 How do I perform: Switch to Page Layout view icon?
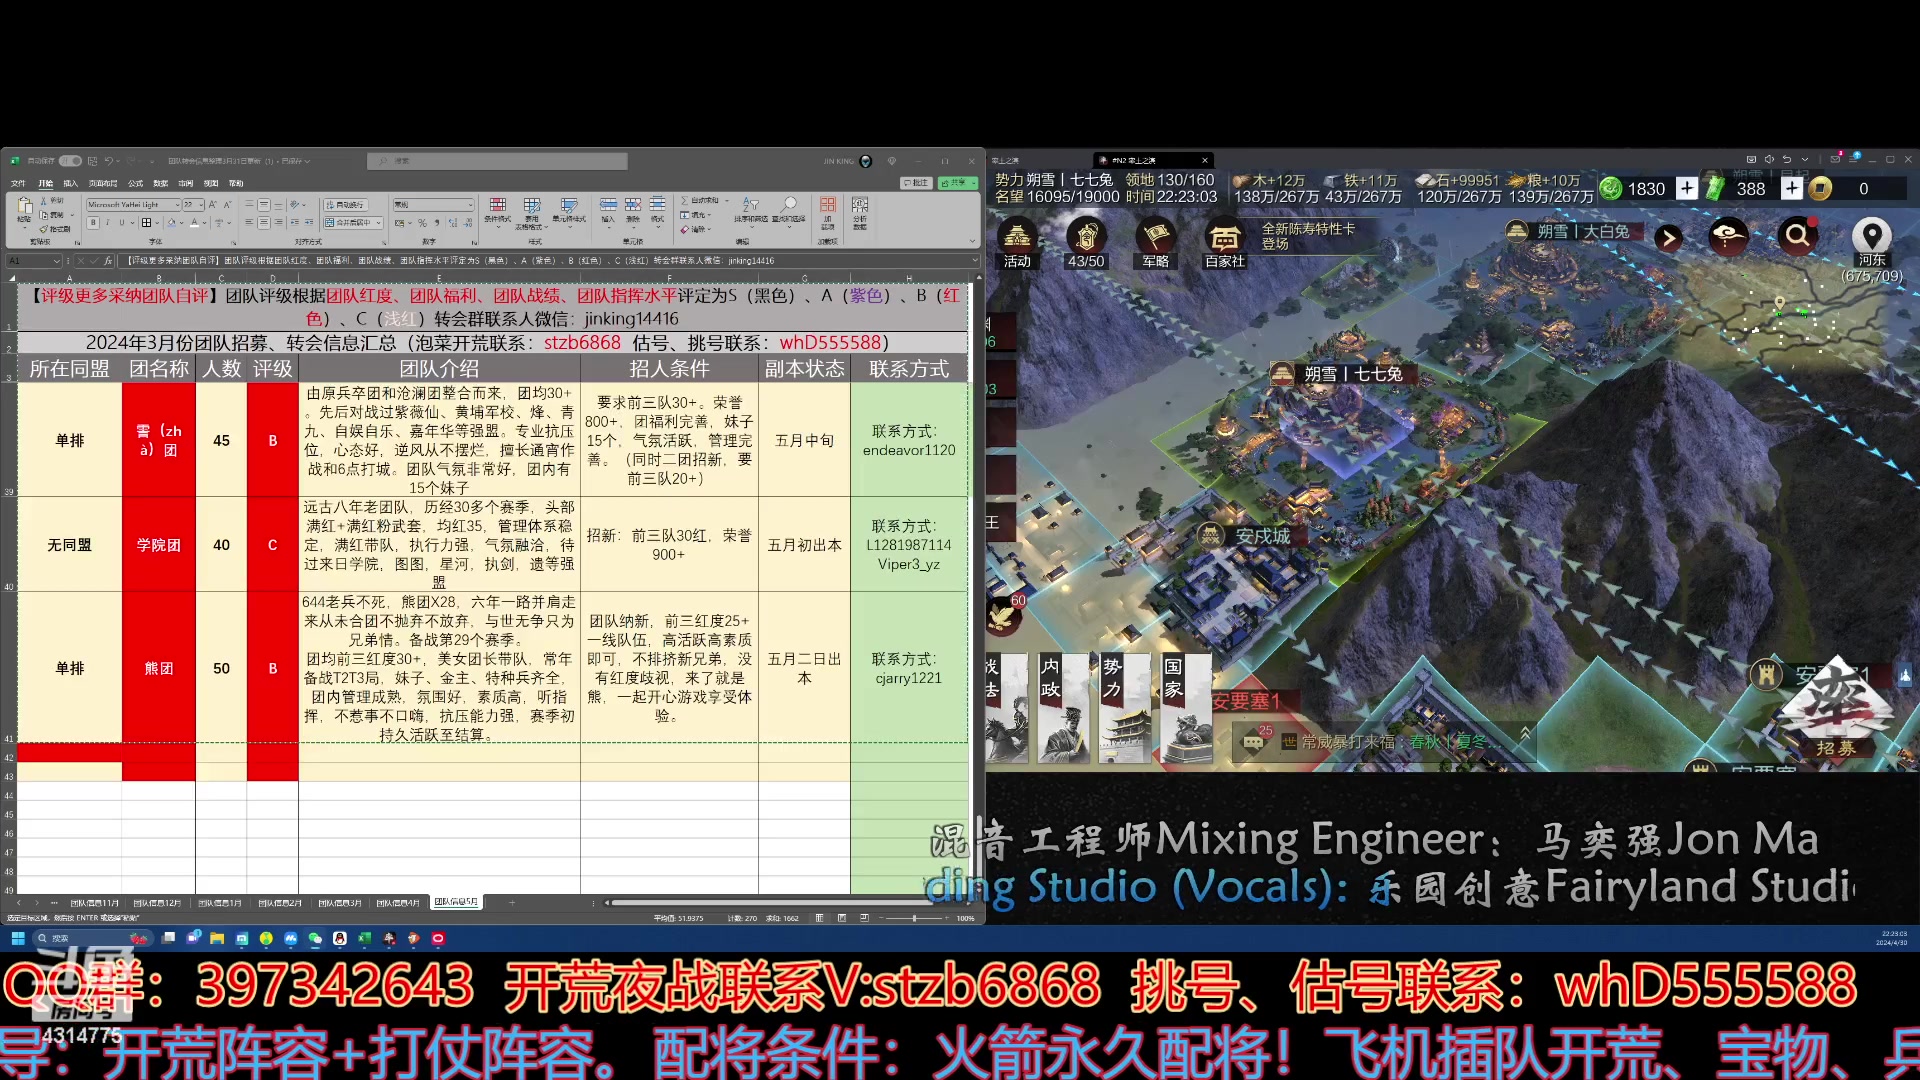coord(842,918)
